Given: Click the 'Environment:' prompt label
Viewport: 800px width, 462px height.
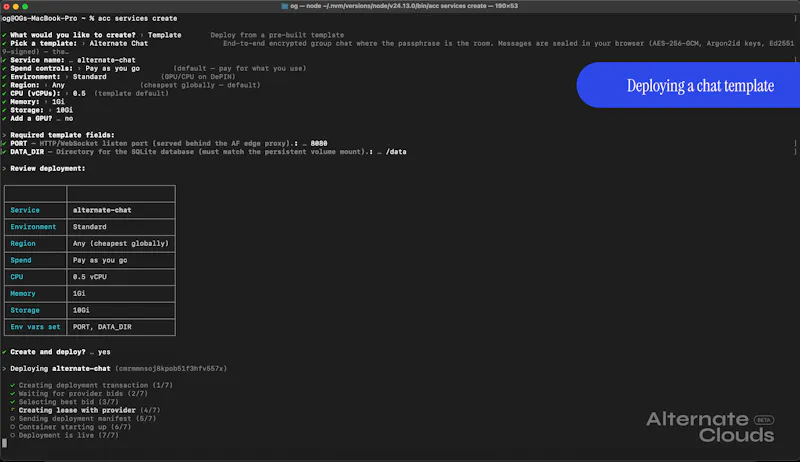Looking at the screenshot, I should [x=35, y=77].
